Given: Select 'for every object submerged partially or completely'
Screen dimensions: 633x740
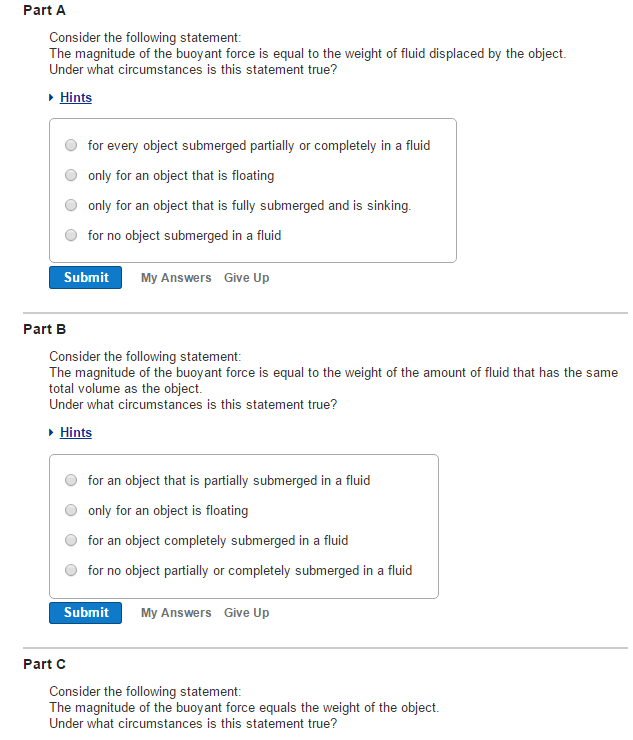Looking at the screenshot, I should click(x=71, y=145).
